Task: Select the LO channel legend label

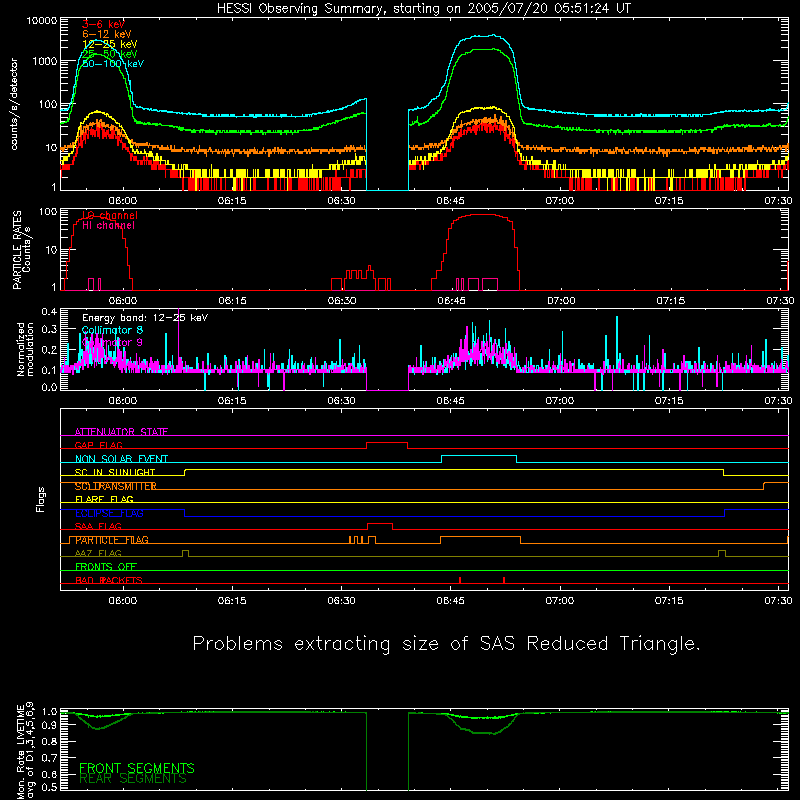Action: click(110, 215)
